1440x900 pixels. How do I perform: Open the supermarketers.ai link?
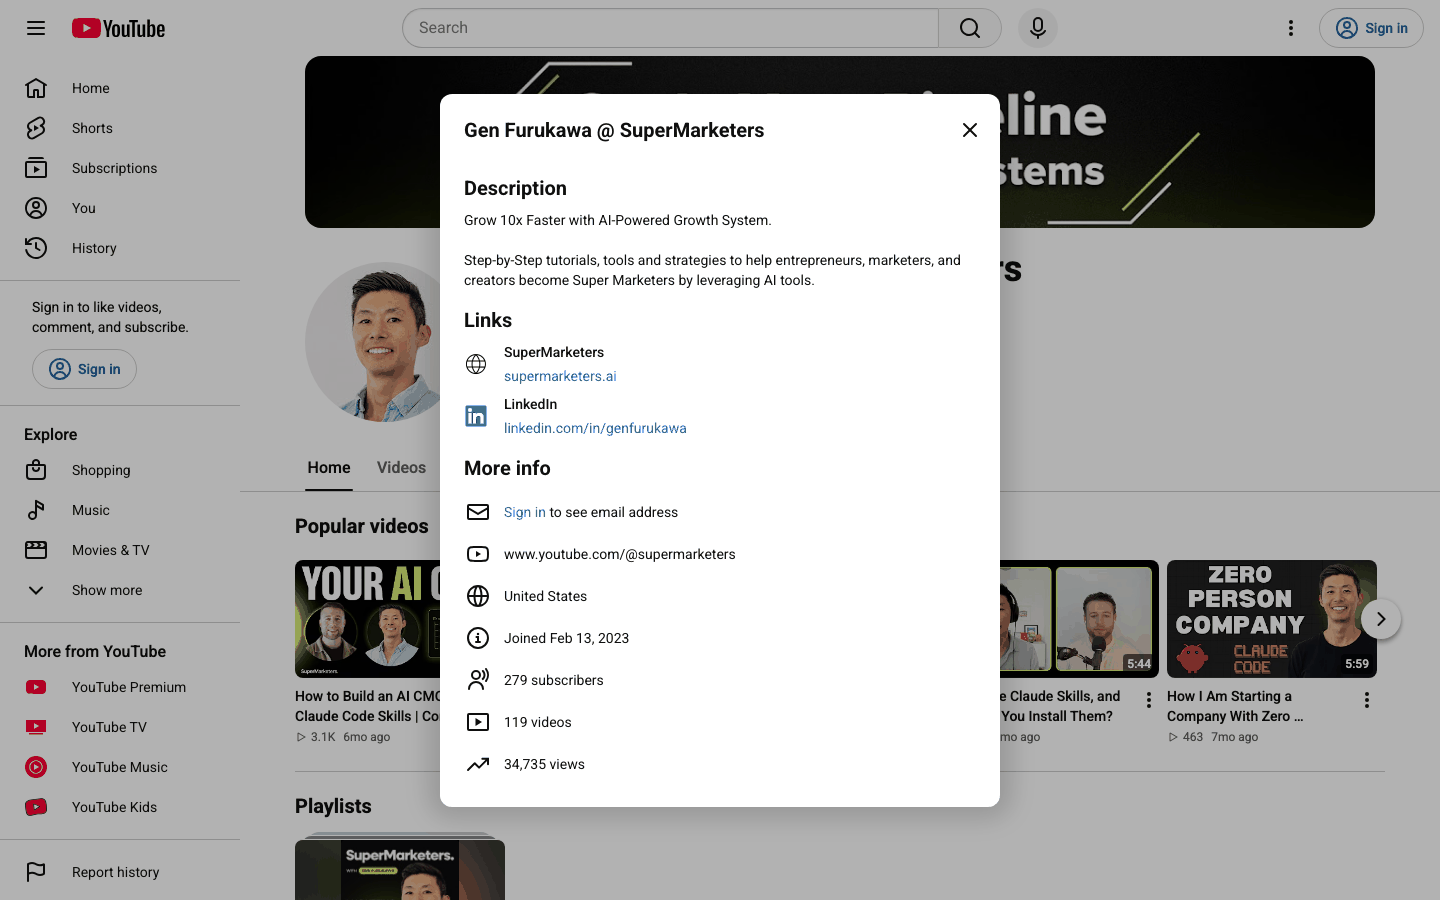(560, 376)
